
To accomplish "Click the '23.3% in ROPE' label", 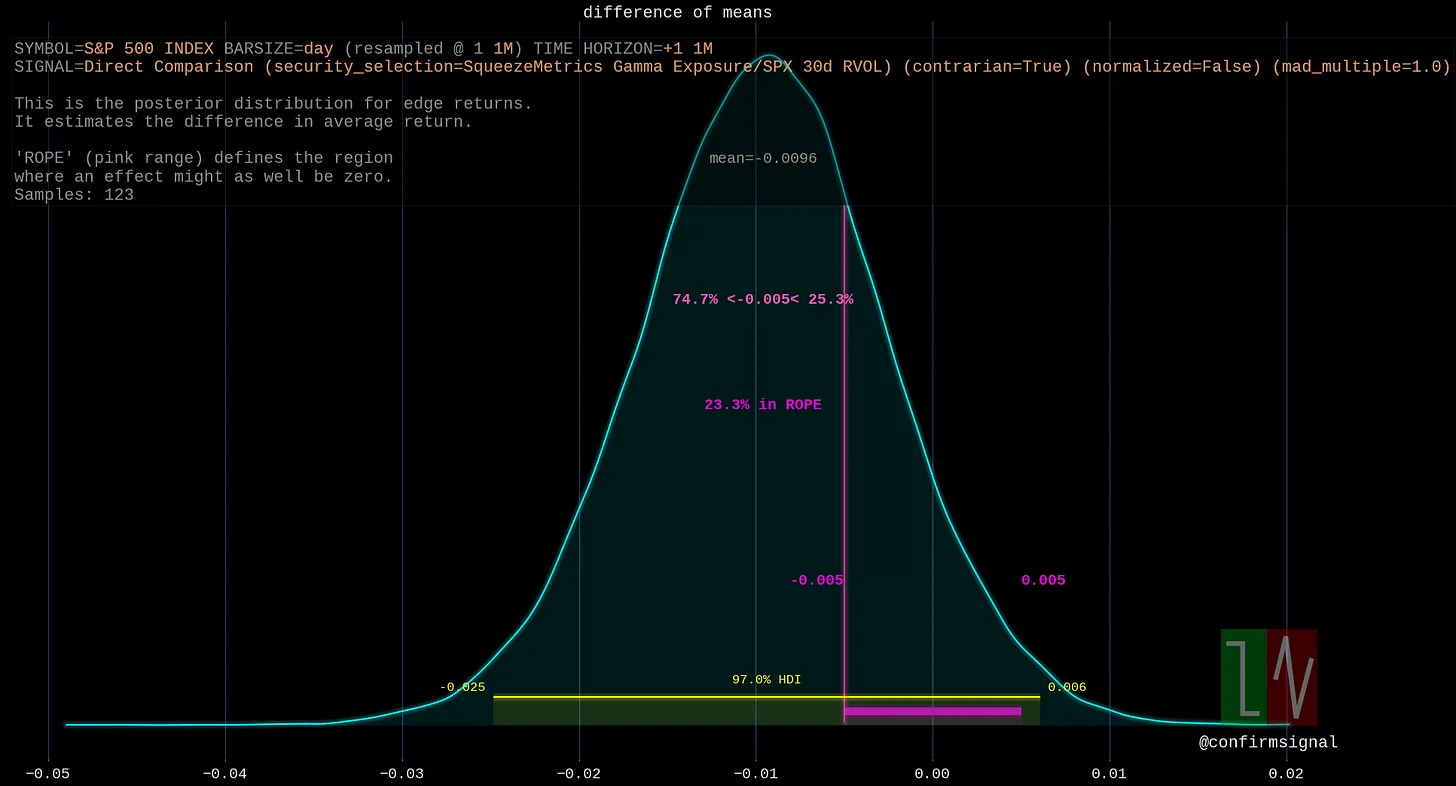I will coord(763,405).
